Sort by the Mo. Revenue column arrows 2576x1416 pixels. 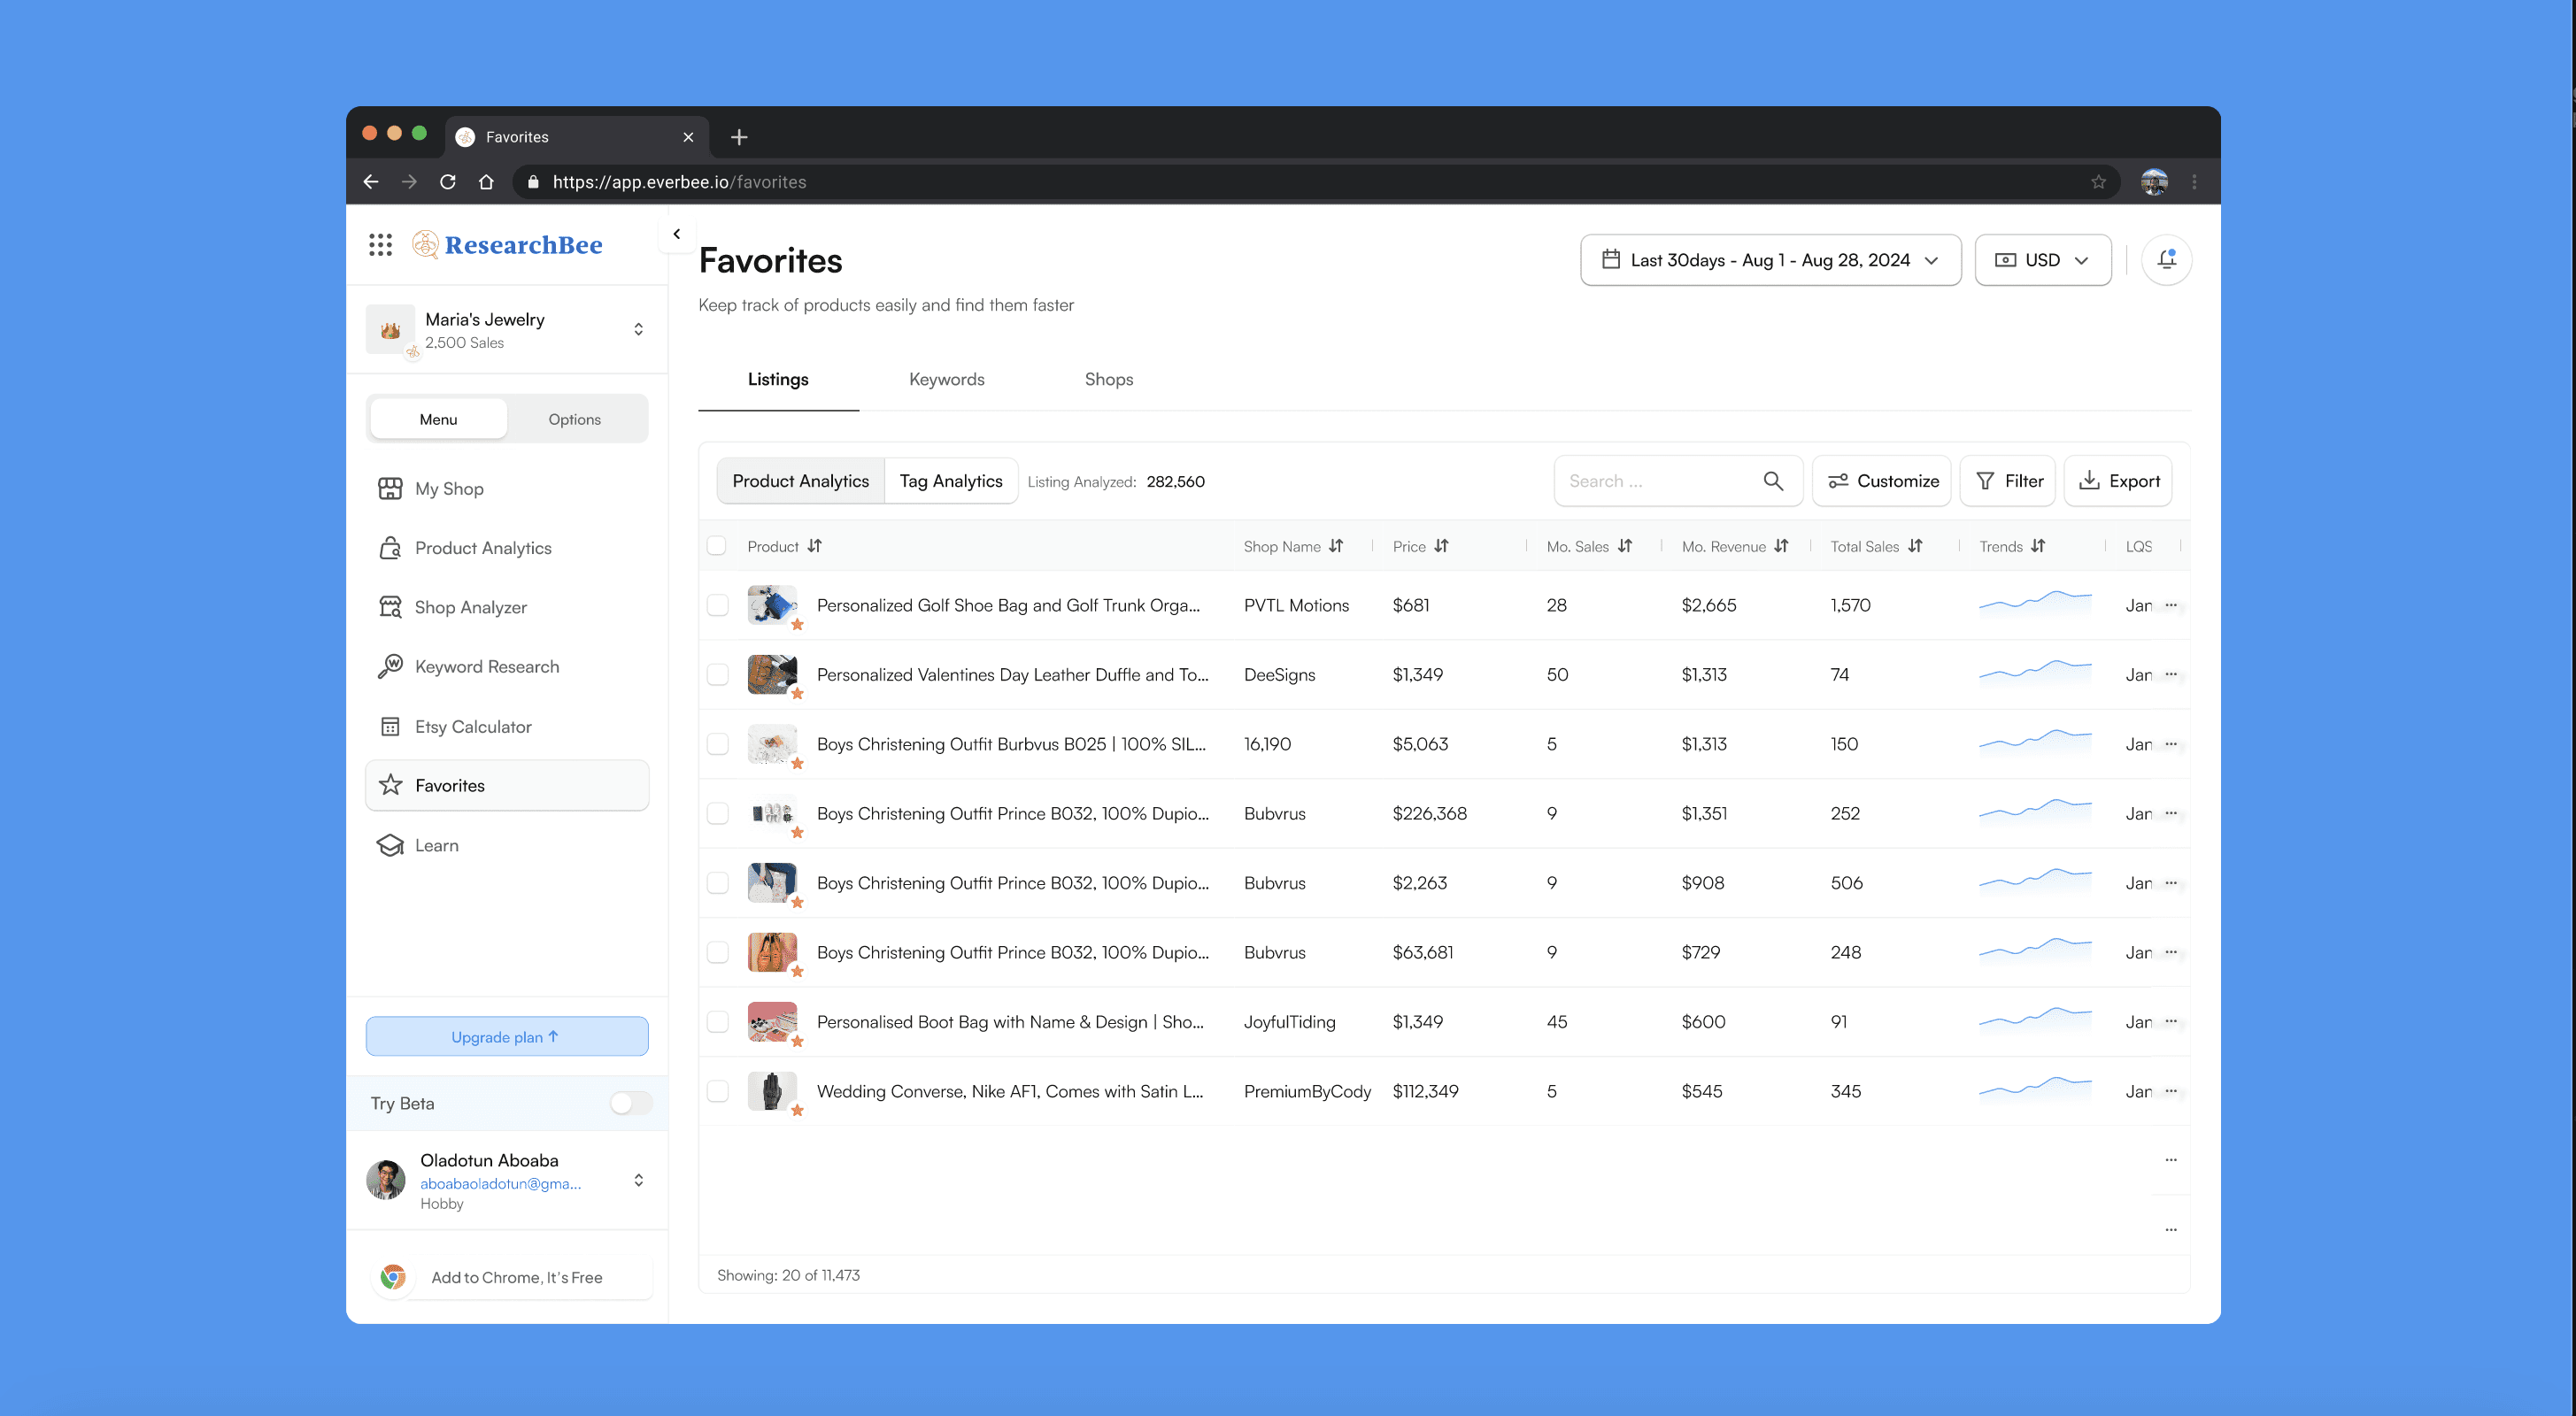(x=1781, y=546)
